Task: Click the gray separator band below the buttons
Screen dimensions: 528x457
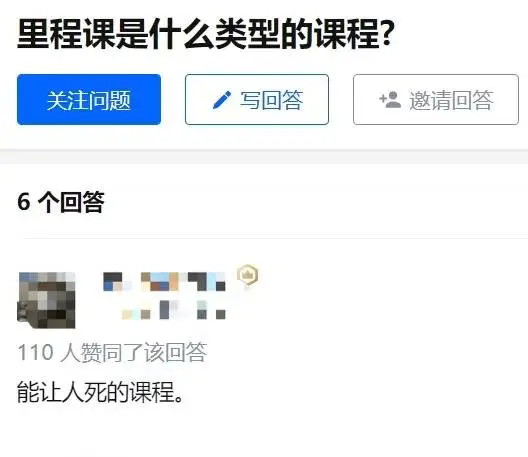Action: tap(264, 157)
